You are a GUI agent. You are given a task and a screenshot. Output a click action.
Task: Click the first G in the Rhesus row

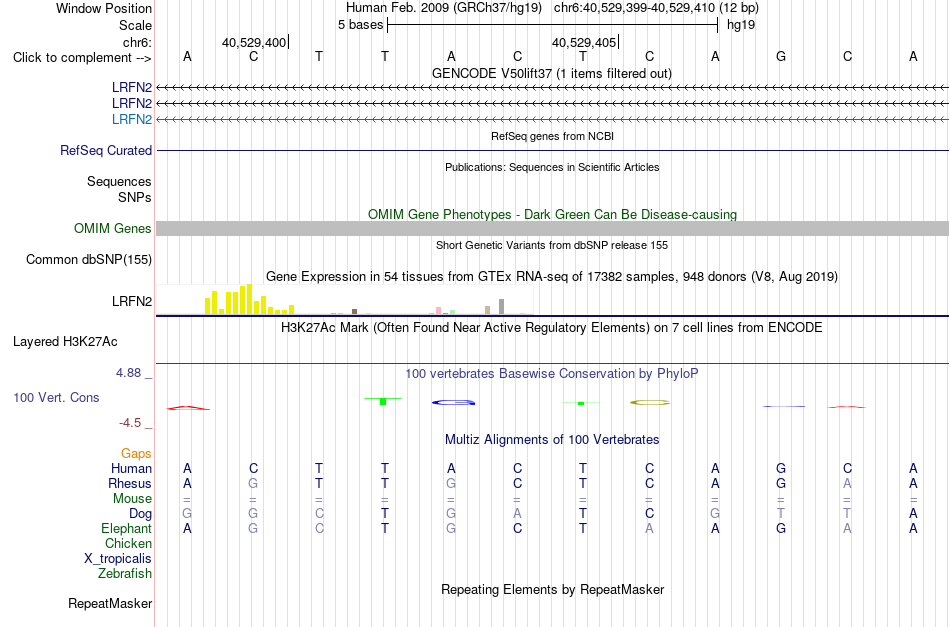click(x=253, y=483)
